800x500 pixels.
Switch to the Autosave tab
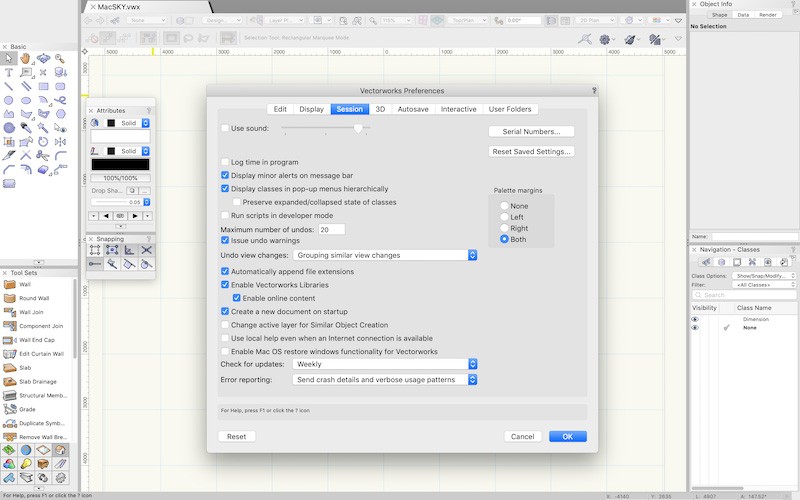point(413,109)
